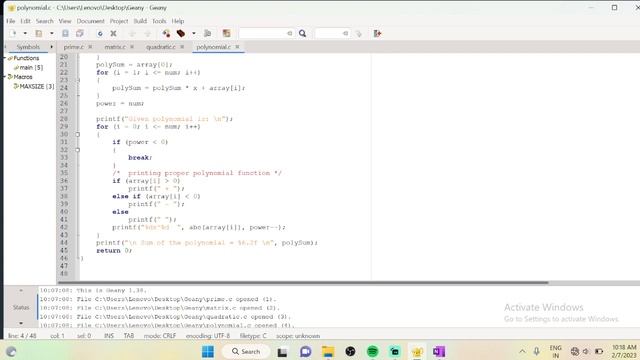Open the Build options dropdown arrow

(194, 33)
